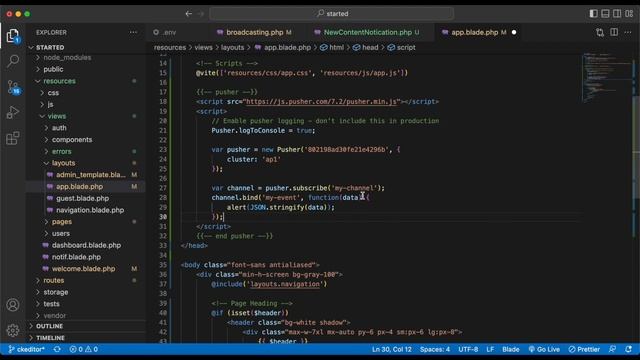The height and width of the screenshot is (360, 640).
Task: Open admin_template.blade file in explorer
Action: pyautogui.click(x=86, y=175)
